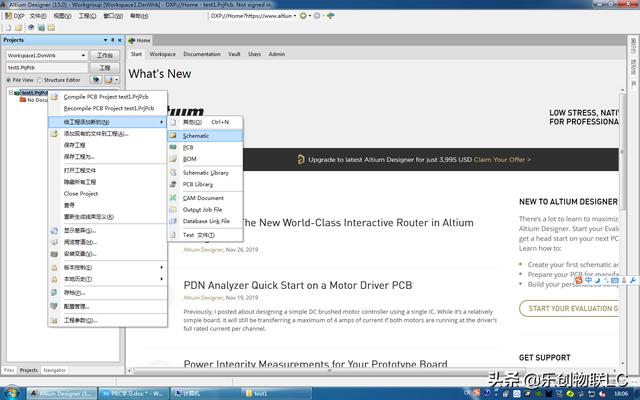Click the Schematic Library icon
Viewport: 640px width, 400px height.
click(x=173, y=173)
